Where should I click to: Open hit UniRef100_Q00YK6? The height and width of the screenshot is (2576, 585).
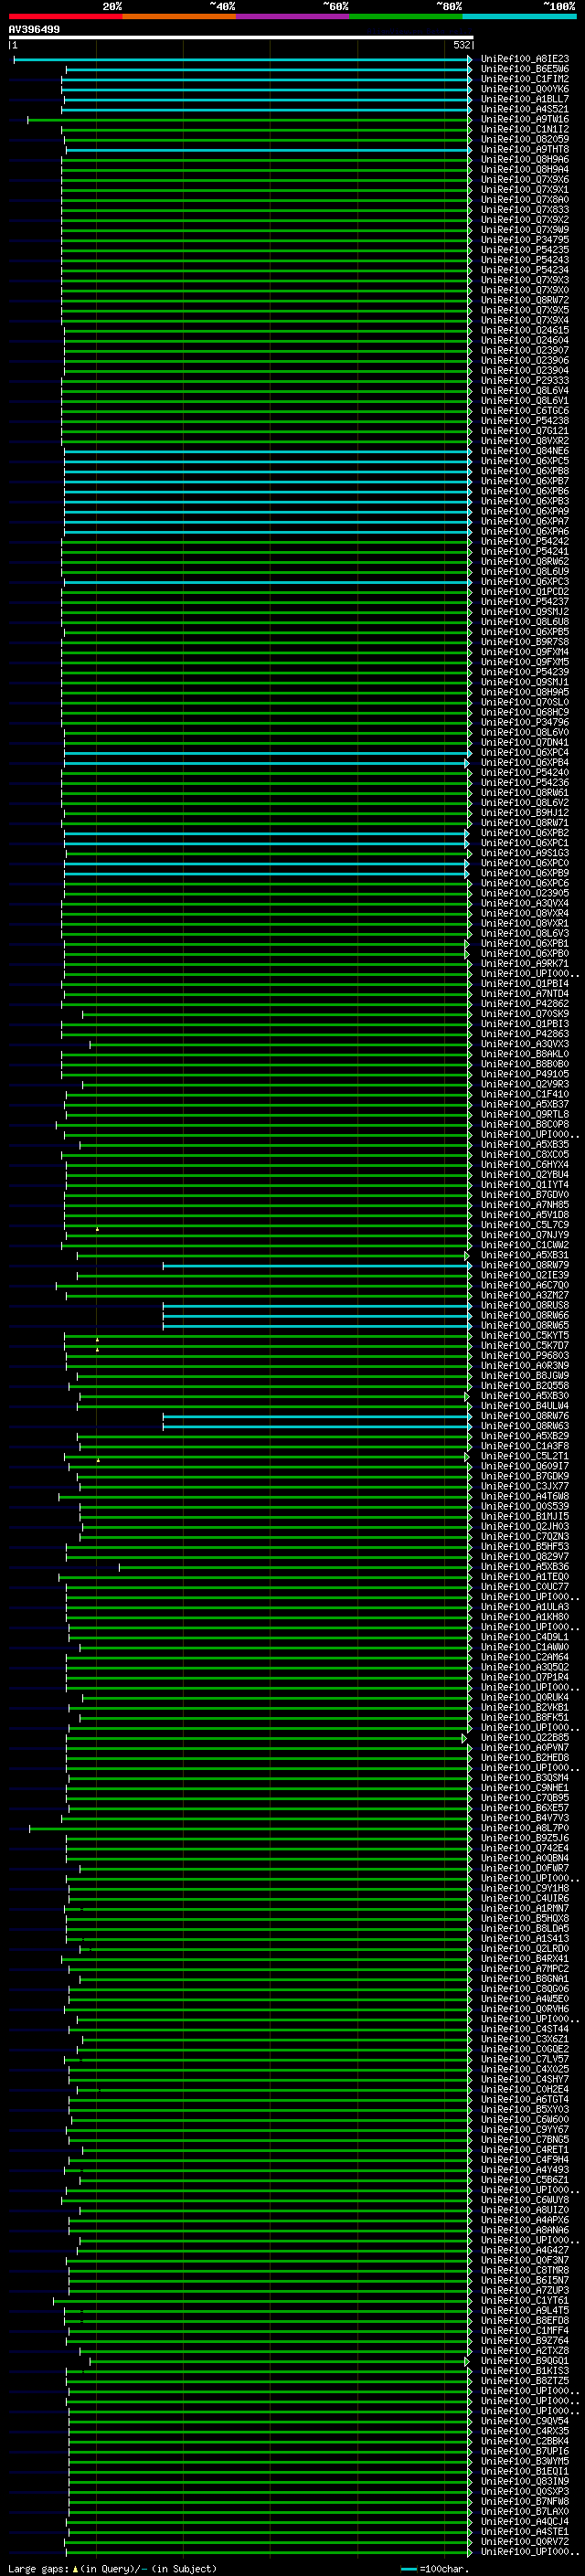pyautogui.click(x=525, y=89)
